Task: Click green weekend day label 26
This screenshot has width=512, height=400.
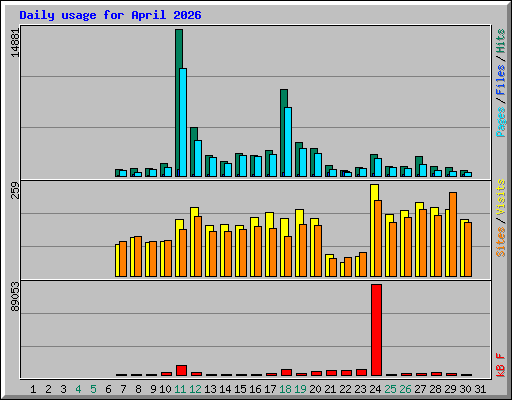Action: click(405, 389)
